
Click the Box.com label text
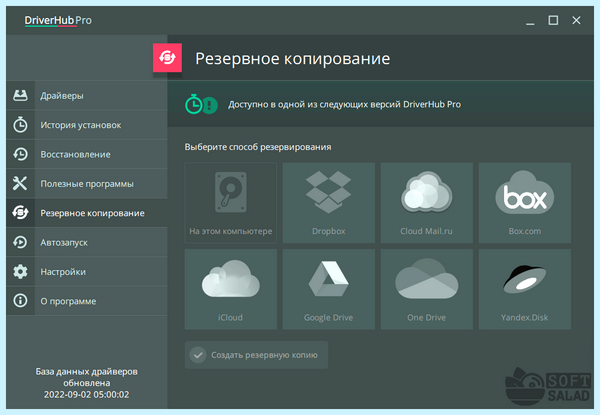pyautogui.click(x=525, y=231)
